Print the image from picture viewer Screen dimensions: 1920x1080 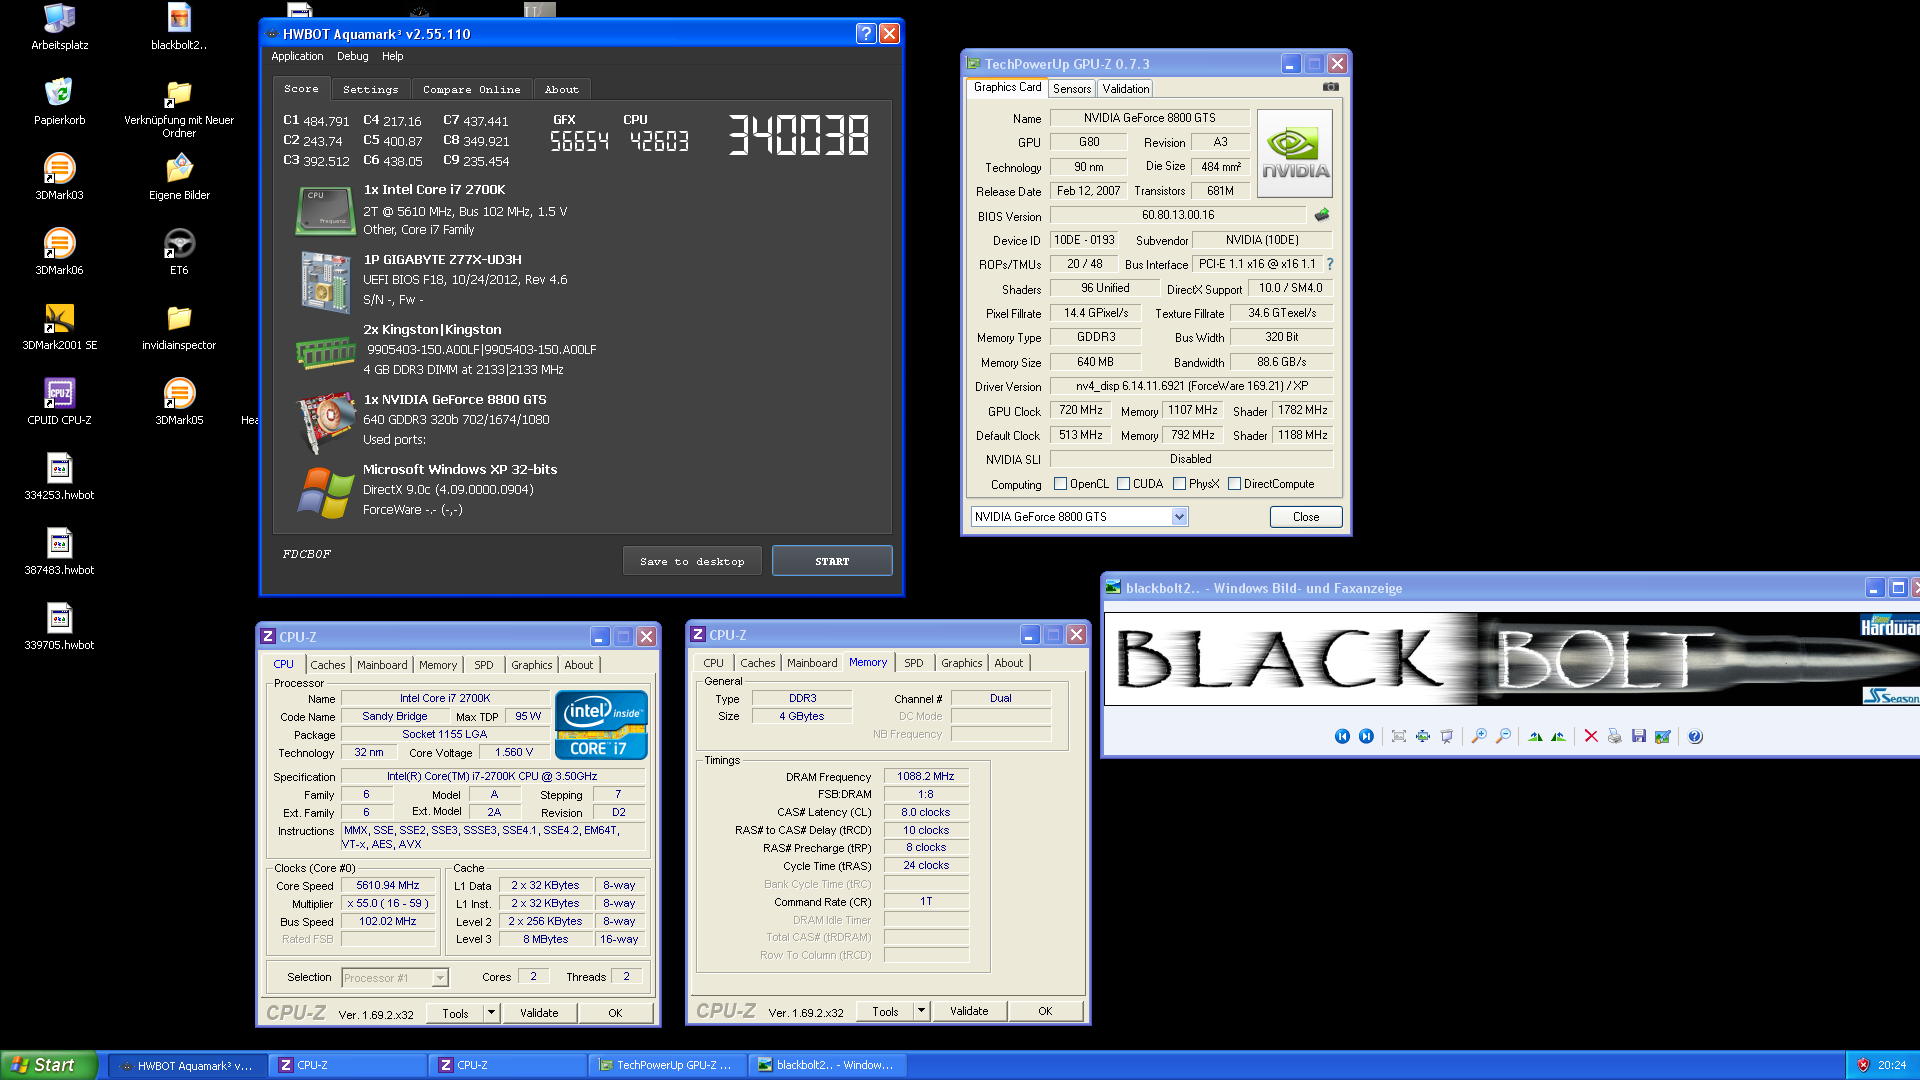point(1615,736)
